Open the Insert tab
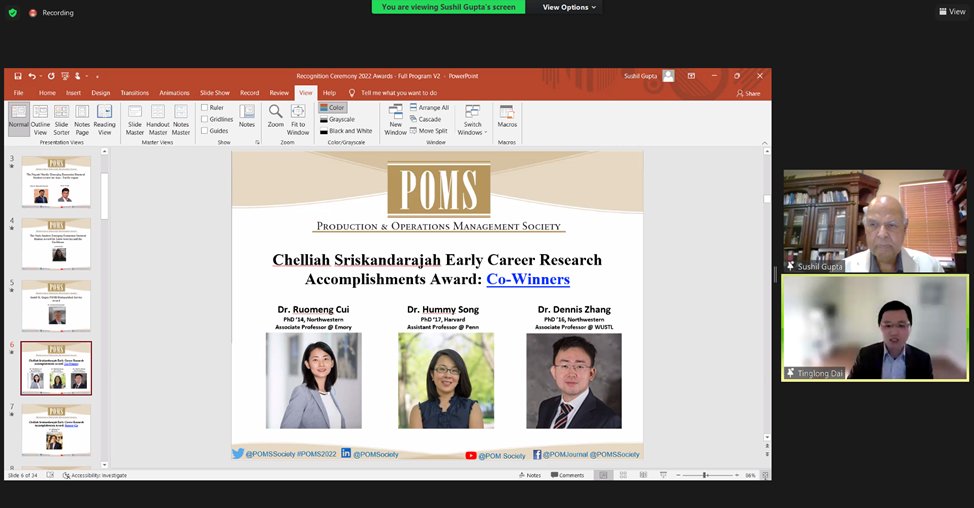 click(73, 93)
